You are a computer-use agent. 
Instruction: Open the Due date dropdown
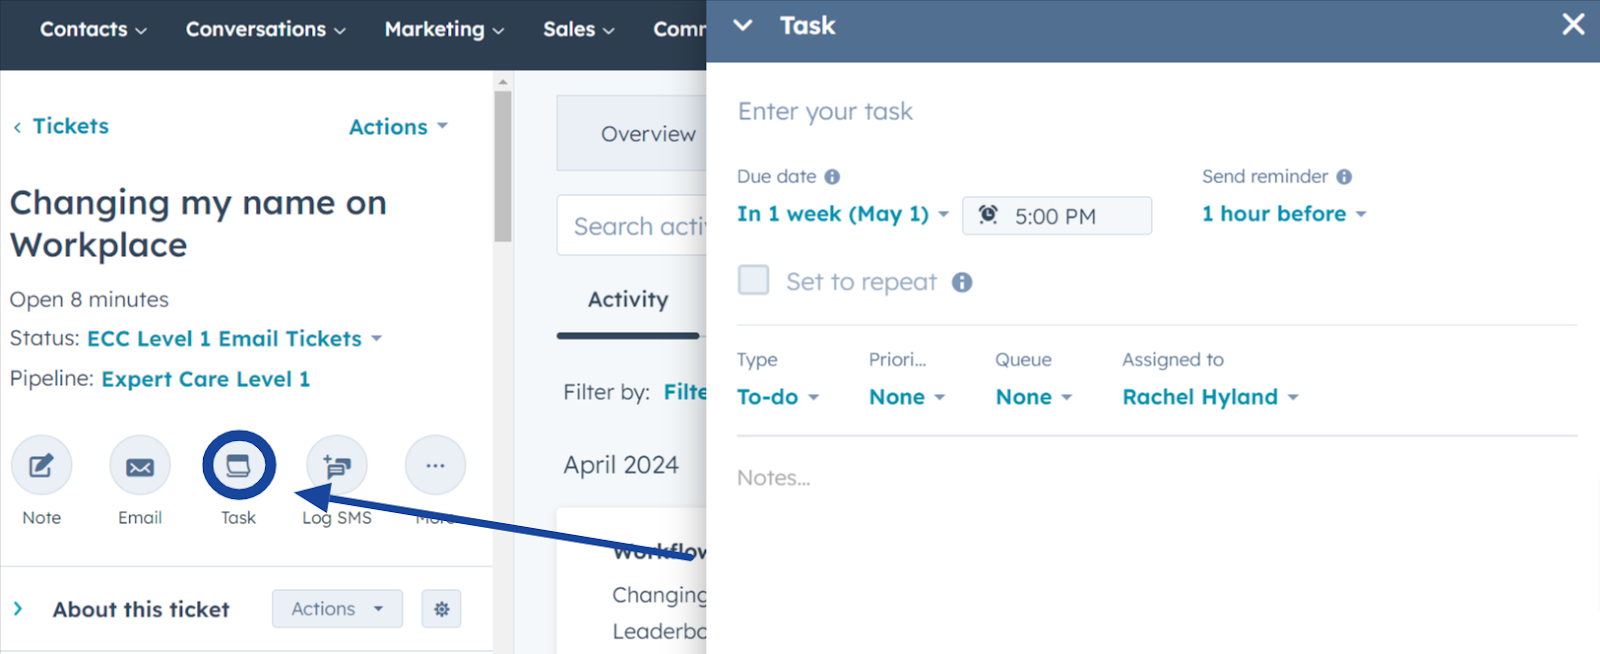tap(842, 214)
